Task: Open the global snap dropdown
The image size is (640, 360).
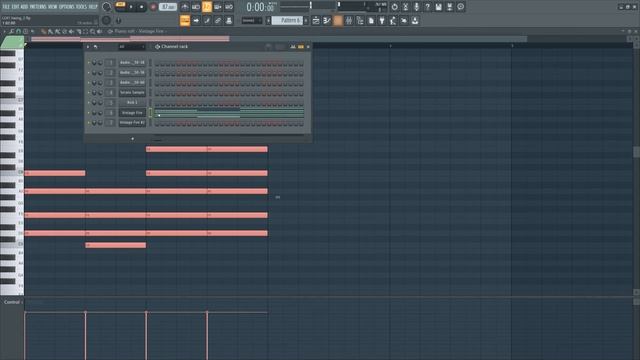Action: [x=251, y=20]
